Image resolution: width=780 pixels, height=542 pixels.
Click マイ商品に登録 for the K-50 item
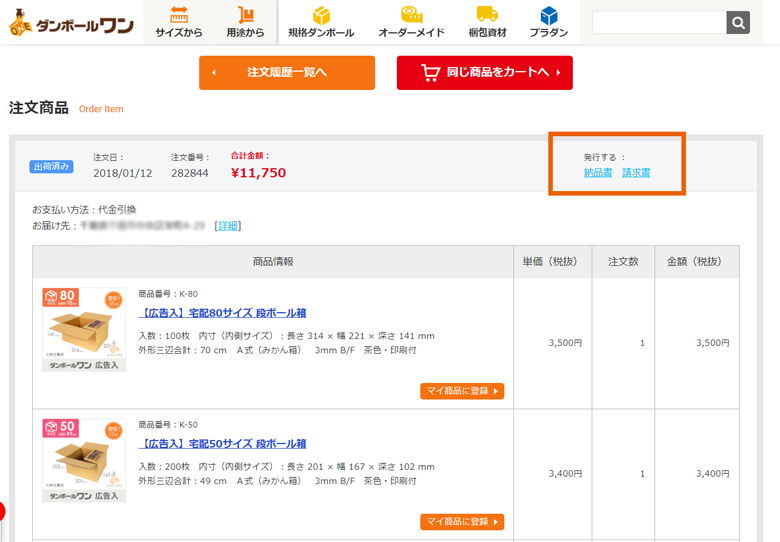click(x=462, y=522)
